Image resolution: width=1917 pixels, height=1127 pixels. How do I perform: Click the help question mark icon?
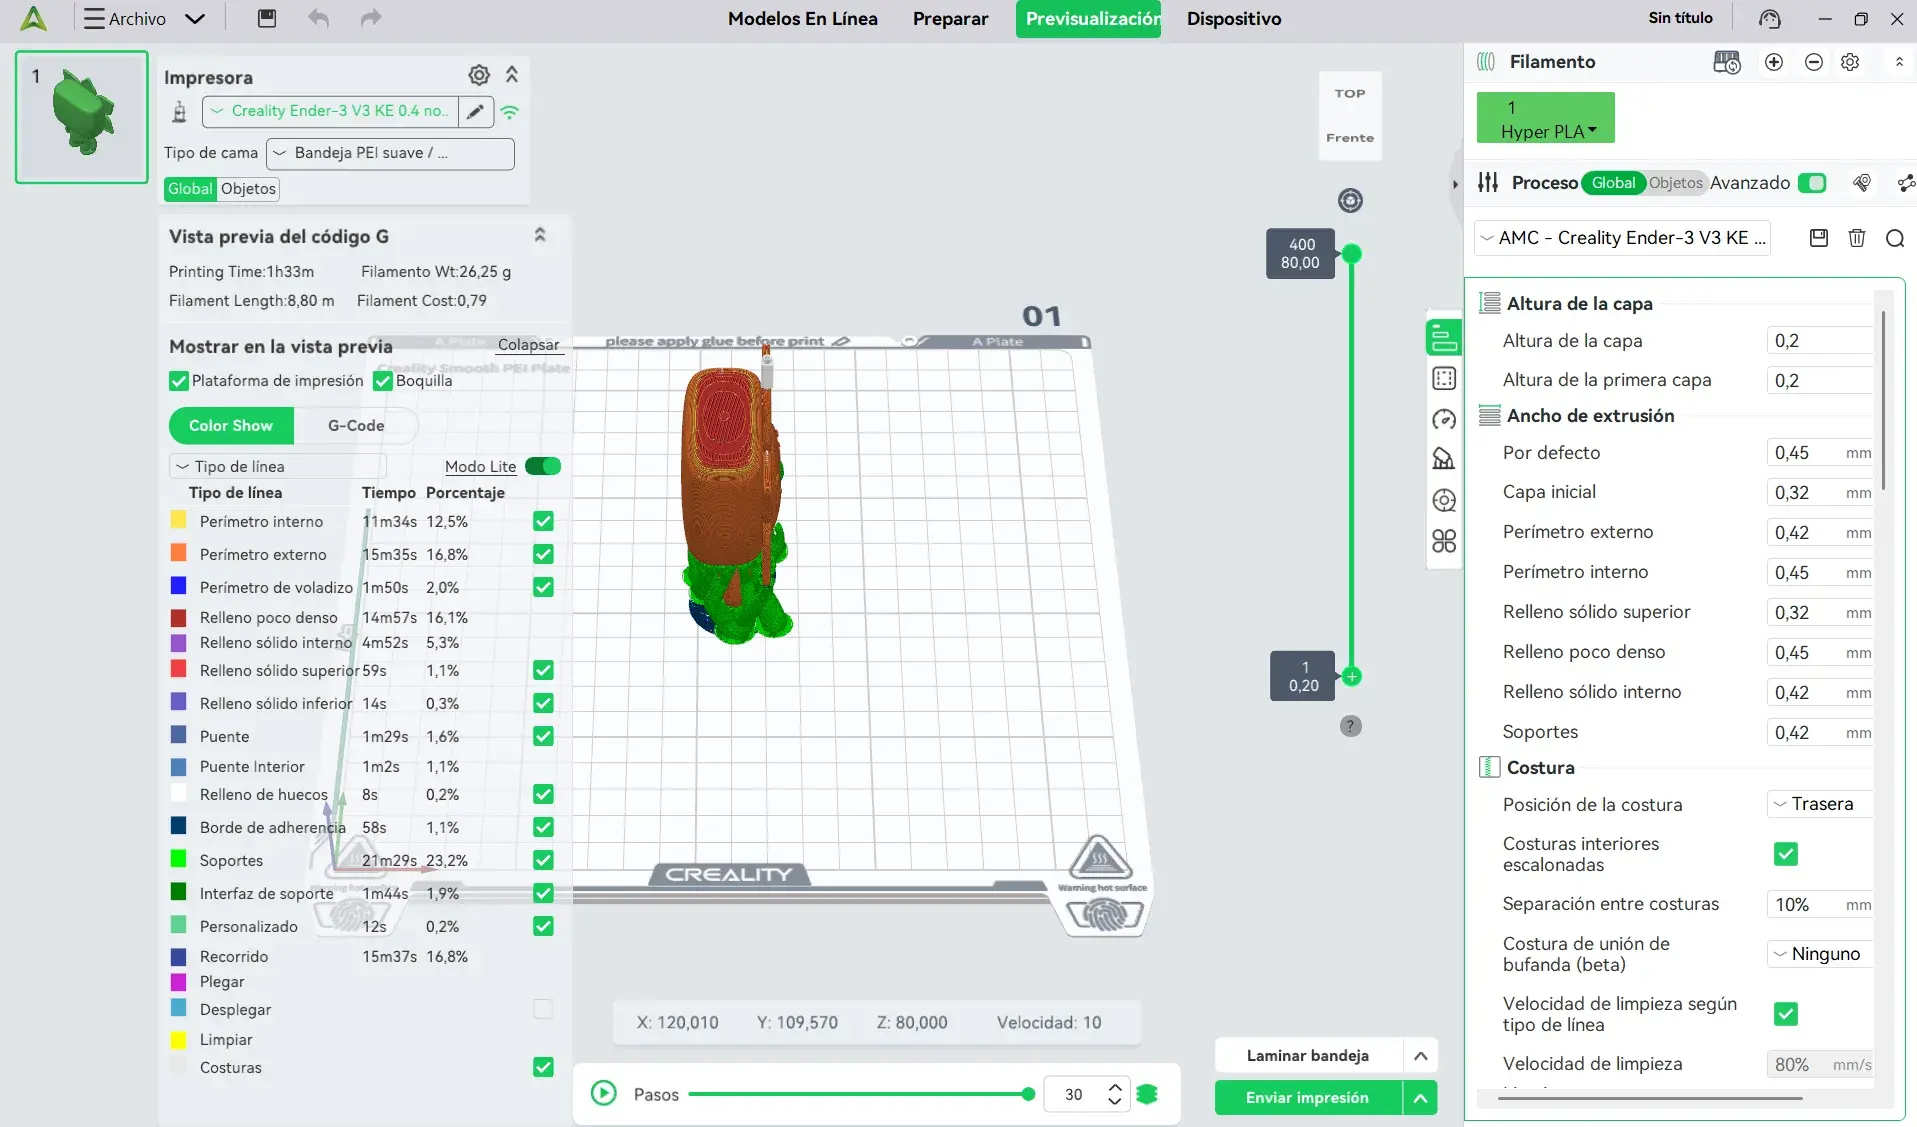pos(1351,726)
